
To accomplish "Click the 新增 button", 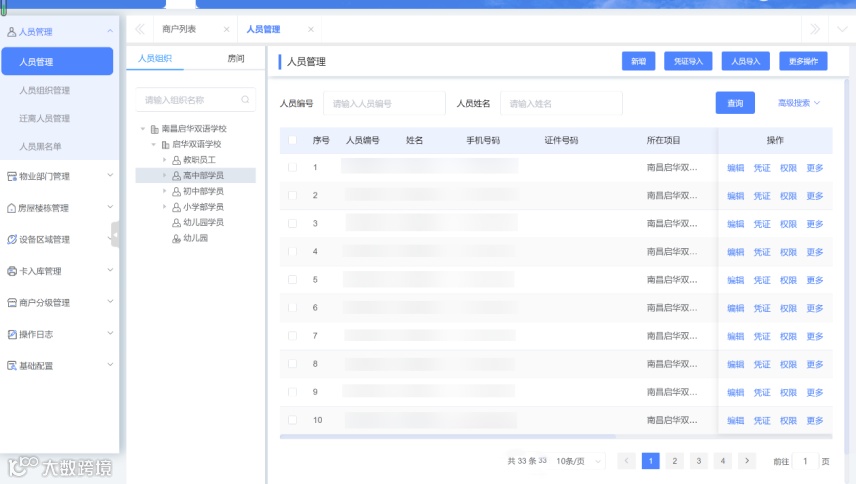I will (x=639, y=61).
